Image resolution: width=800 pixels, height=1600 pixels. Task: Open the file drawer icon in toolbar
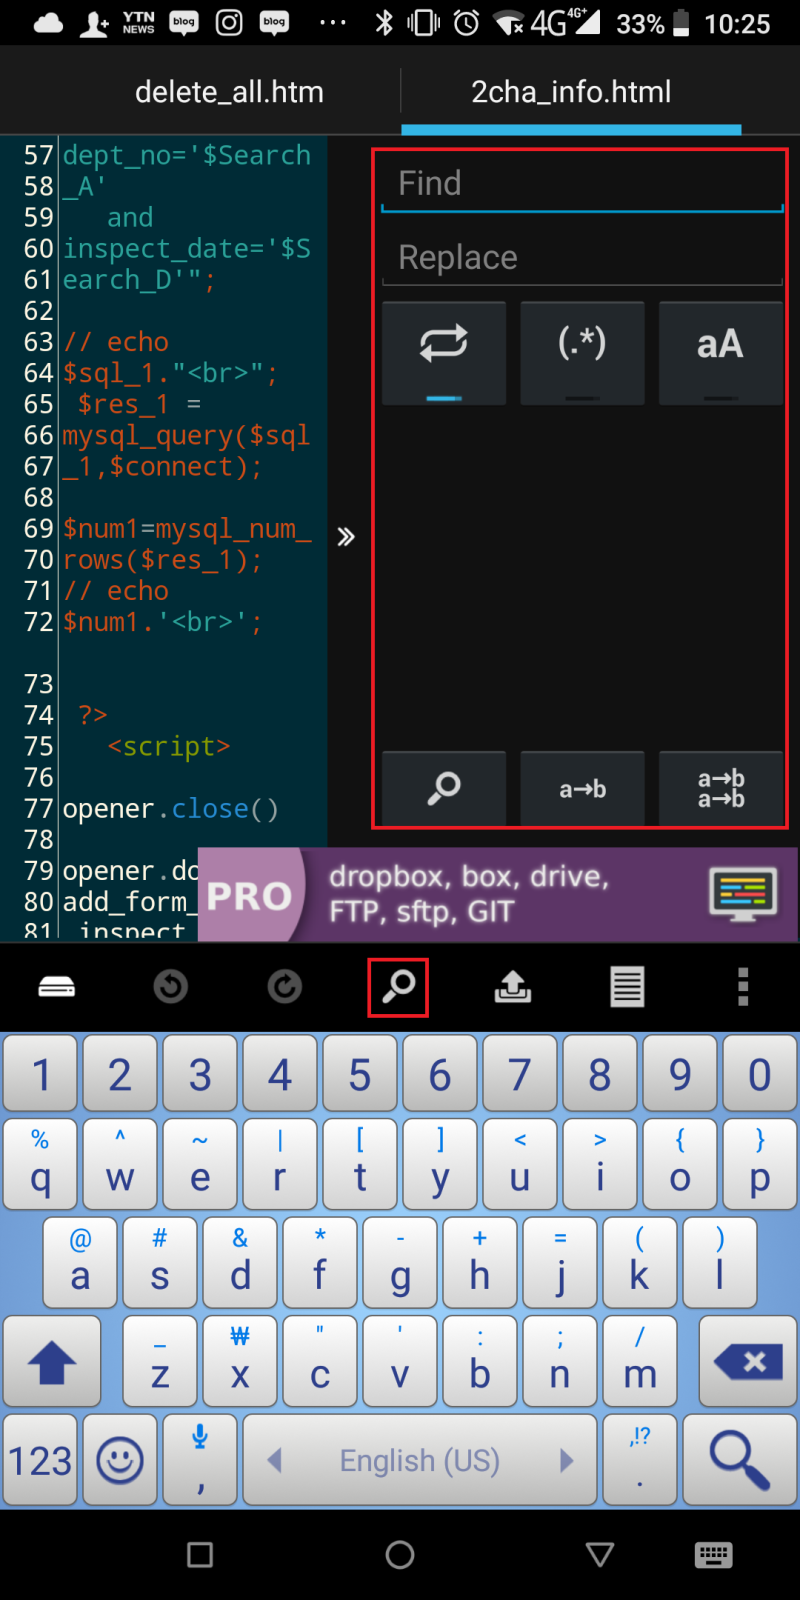tap(57, 987)
